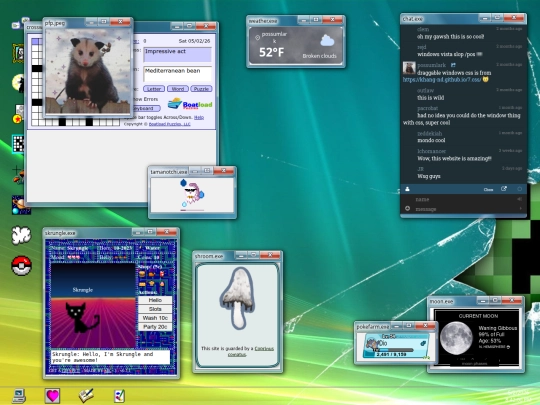Open the black cat moon desktop icon
Screen dimensions: 540x405
tap(18, 83)
